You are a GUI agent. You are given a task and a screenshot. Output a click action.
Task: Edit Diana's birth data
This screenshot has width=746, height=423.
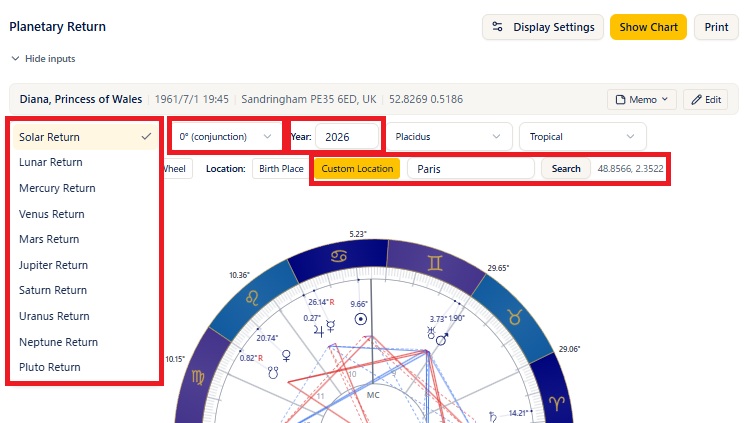click(706, 99)
